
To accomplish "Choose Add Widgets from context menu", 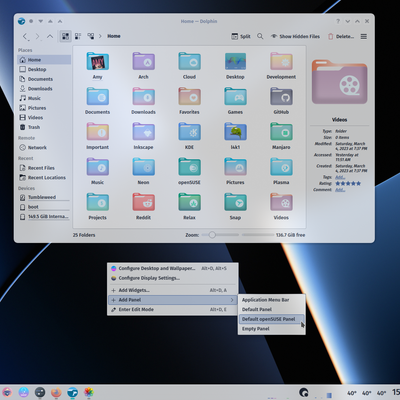I will click(173, 290).
